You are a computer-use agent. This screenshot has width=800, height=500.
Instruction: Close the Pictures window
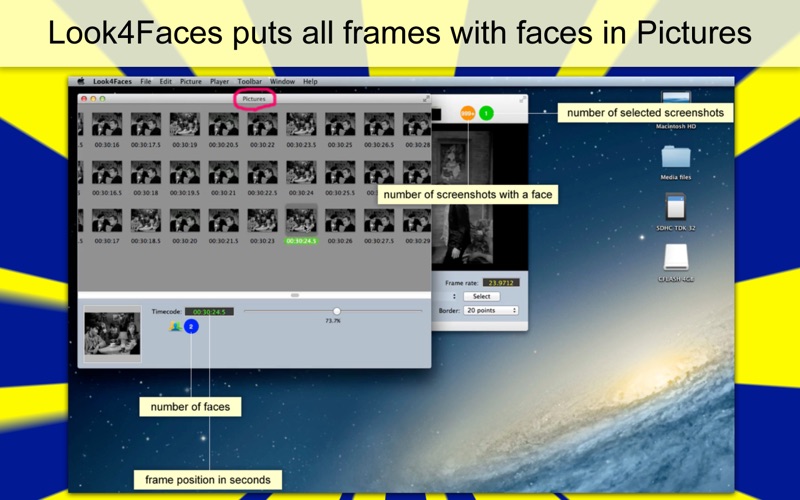click(x=84, y=99)
